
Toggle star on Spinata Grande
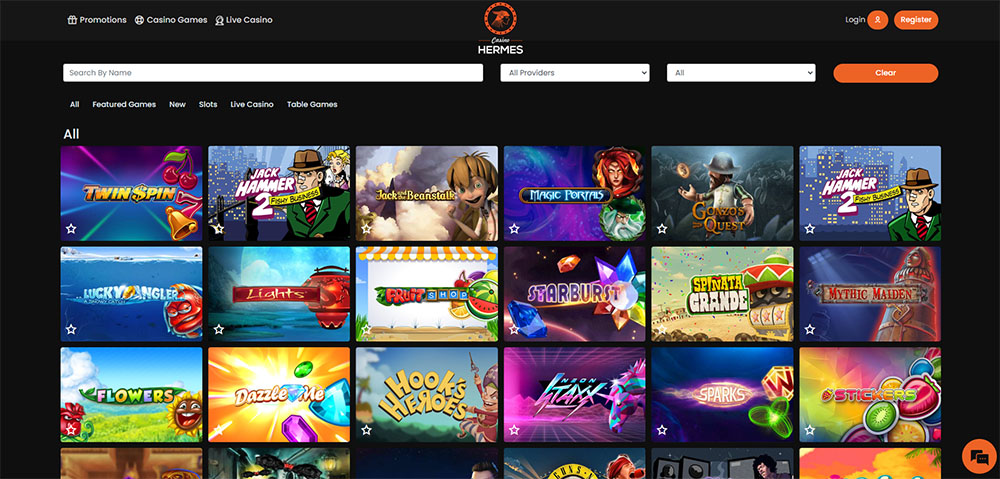tap(662, 329)
